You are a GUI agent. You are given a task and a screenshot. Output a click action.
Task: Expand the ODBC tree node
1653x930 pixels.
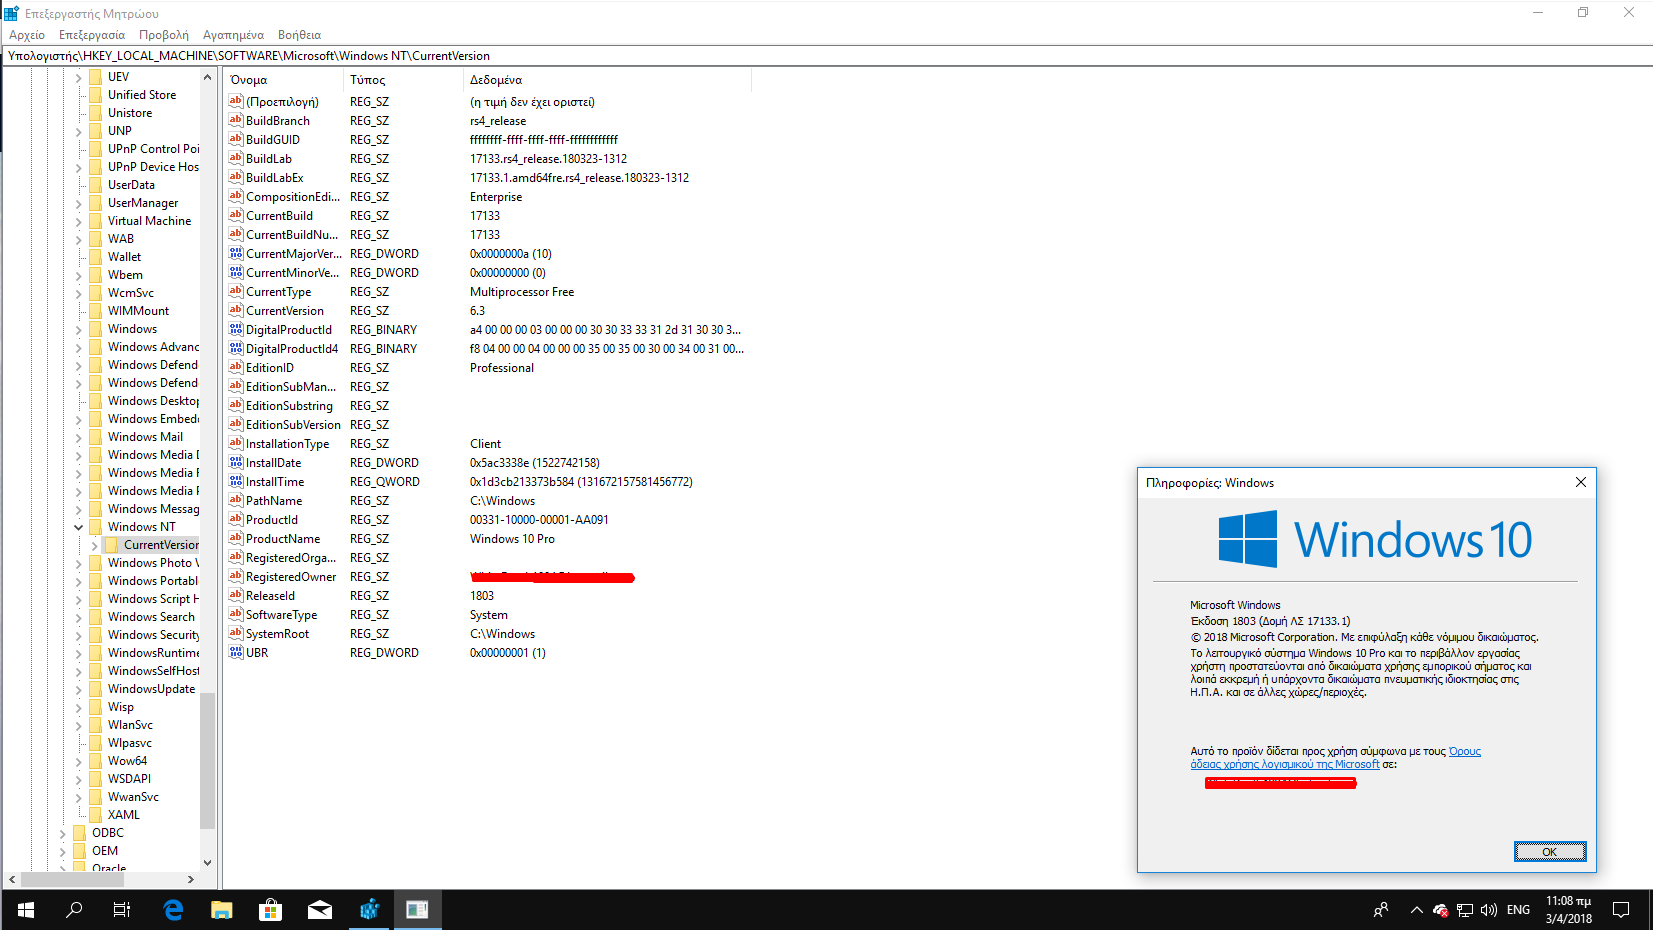point(63,833)
